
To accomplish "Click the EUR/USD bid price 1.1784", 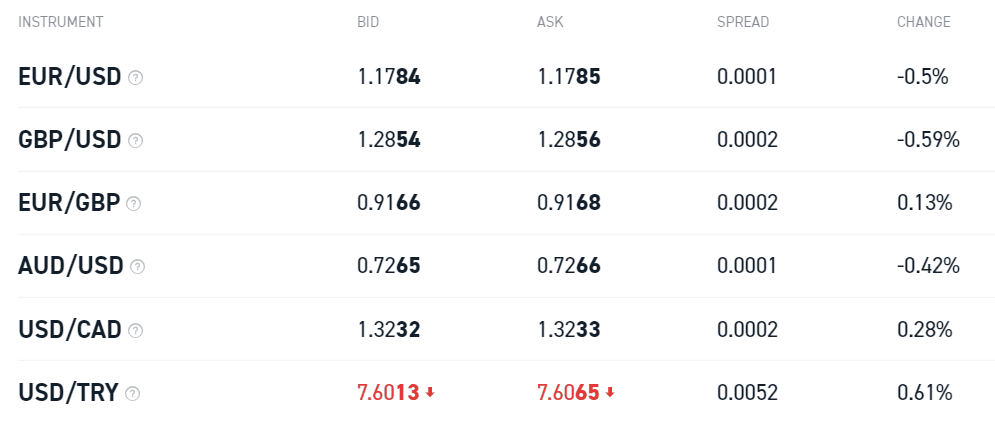I will pyautogui.click(x=388, y=77).
